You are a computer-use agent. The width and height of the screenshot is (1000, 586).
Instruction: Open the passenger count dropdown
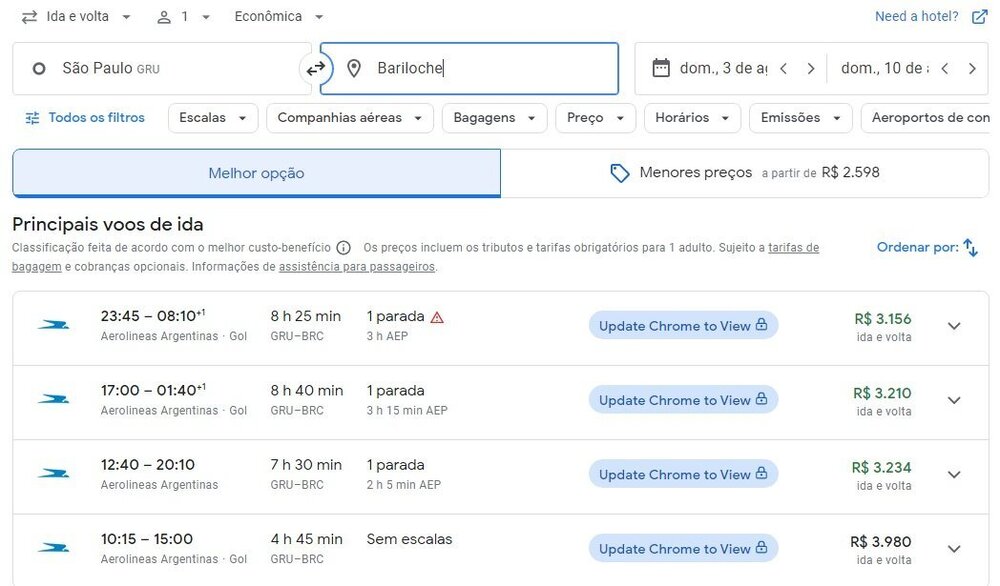coord(184,17)
